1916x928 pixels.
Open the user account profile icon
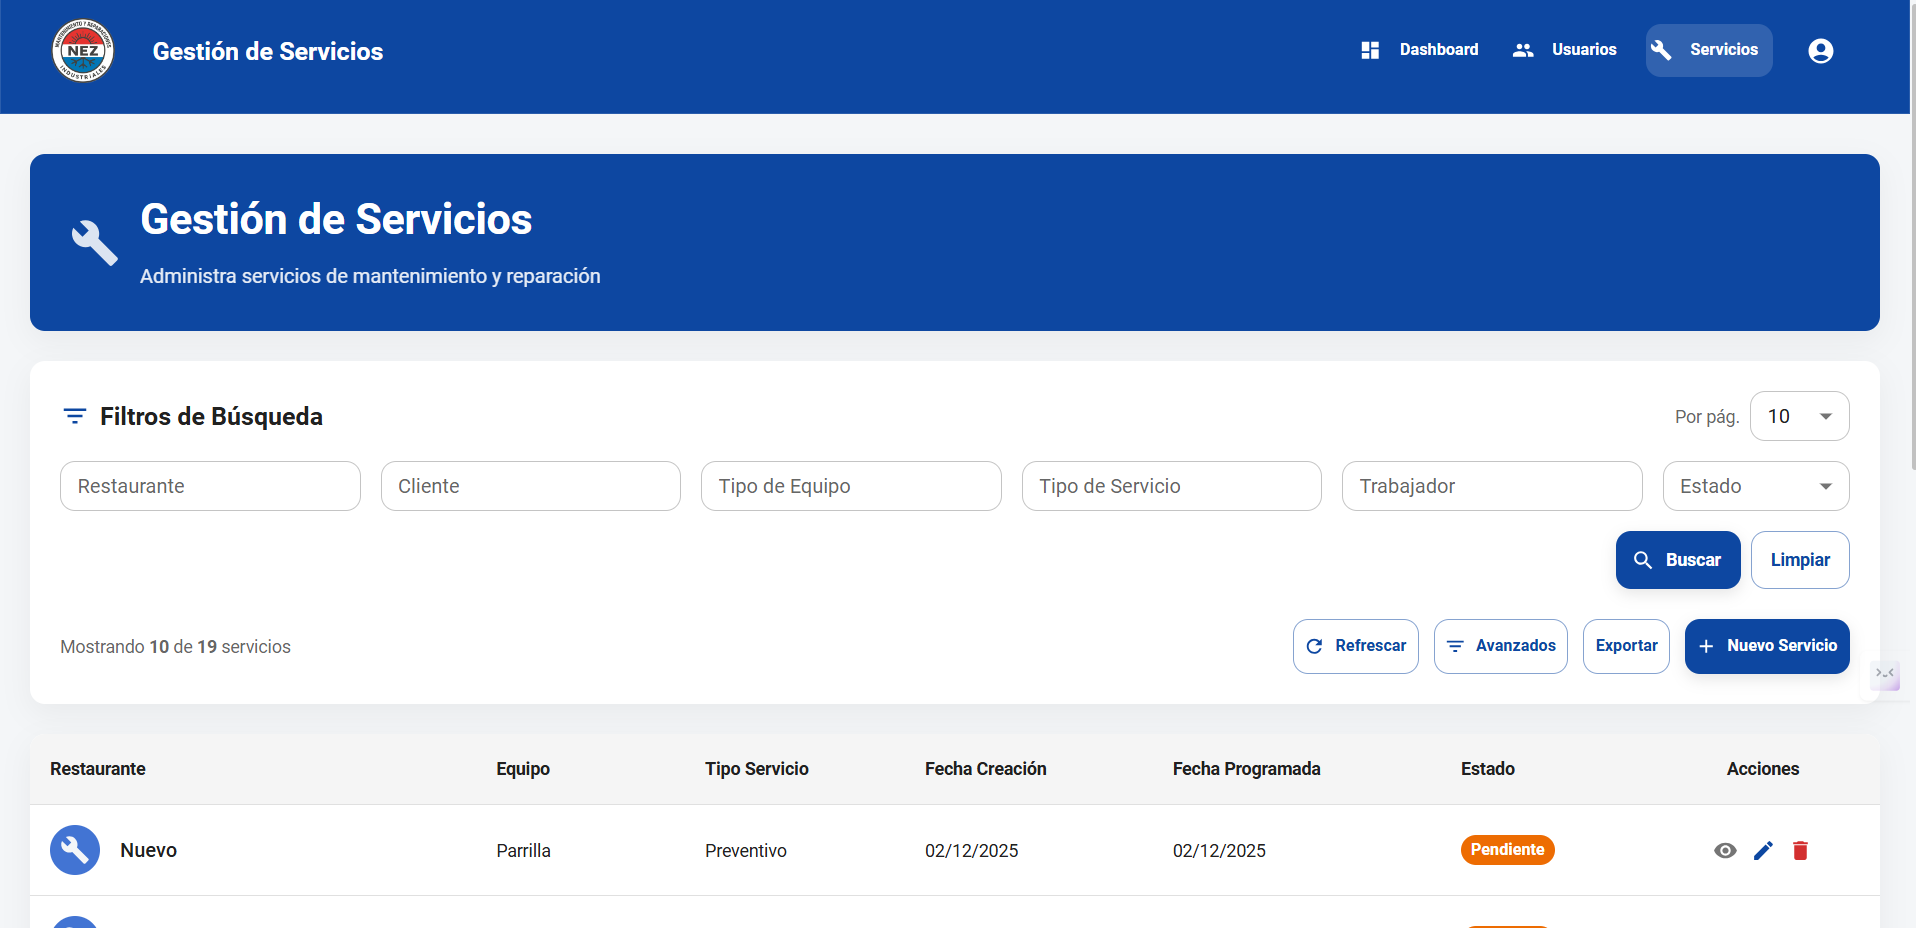coord(1820,50)
